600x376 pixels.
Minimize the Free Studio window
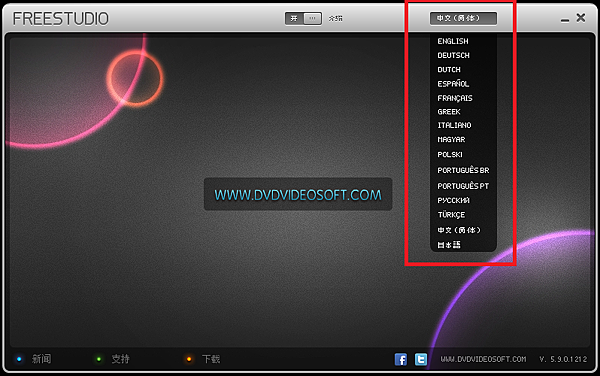[565, 19]
